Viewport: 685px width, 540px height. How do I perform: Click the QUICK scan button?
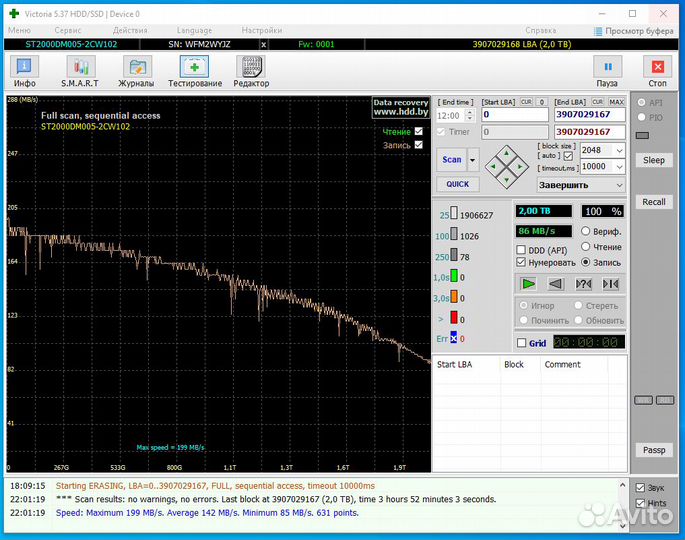457,184
